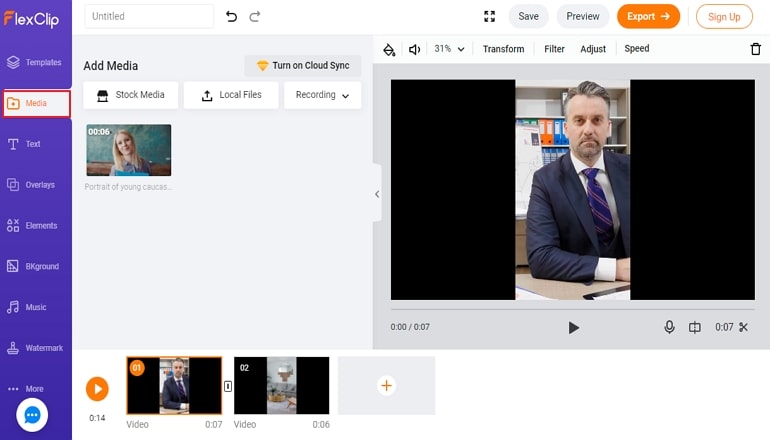Screen dimensions: 770x440
Task: Open the Overlays sidebar panel
Action: click(31, 185)
